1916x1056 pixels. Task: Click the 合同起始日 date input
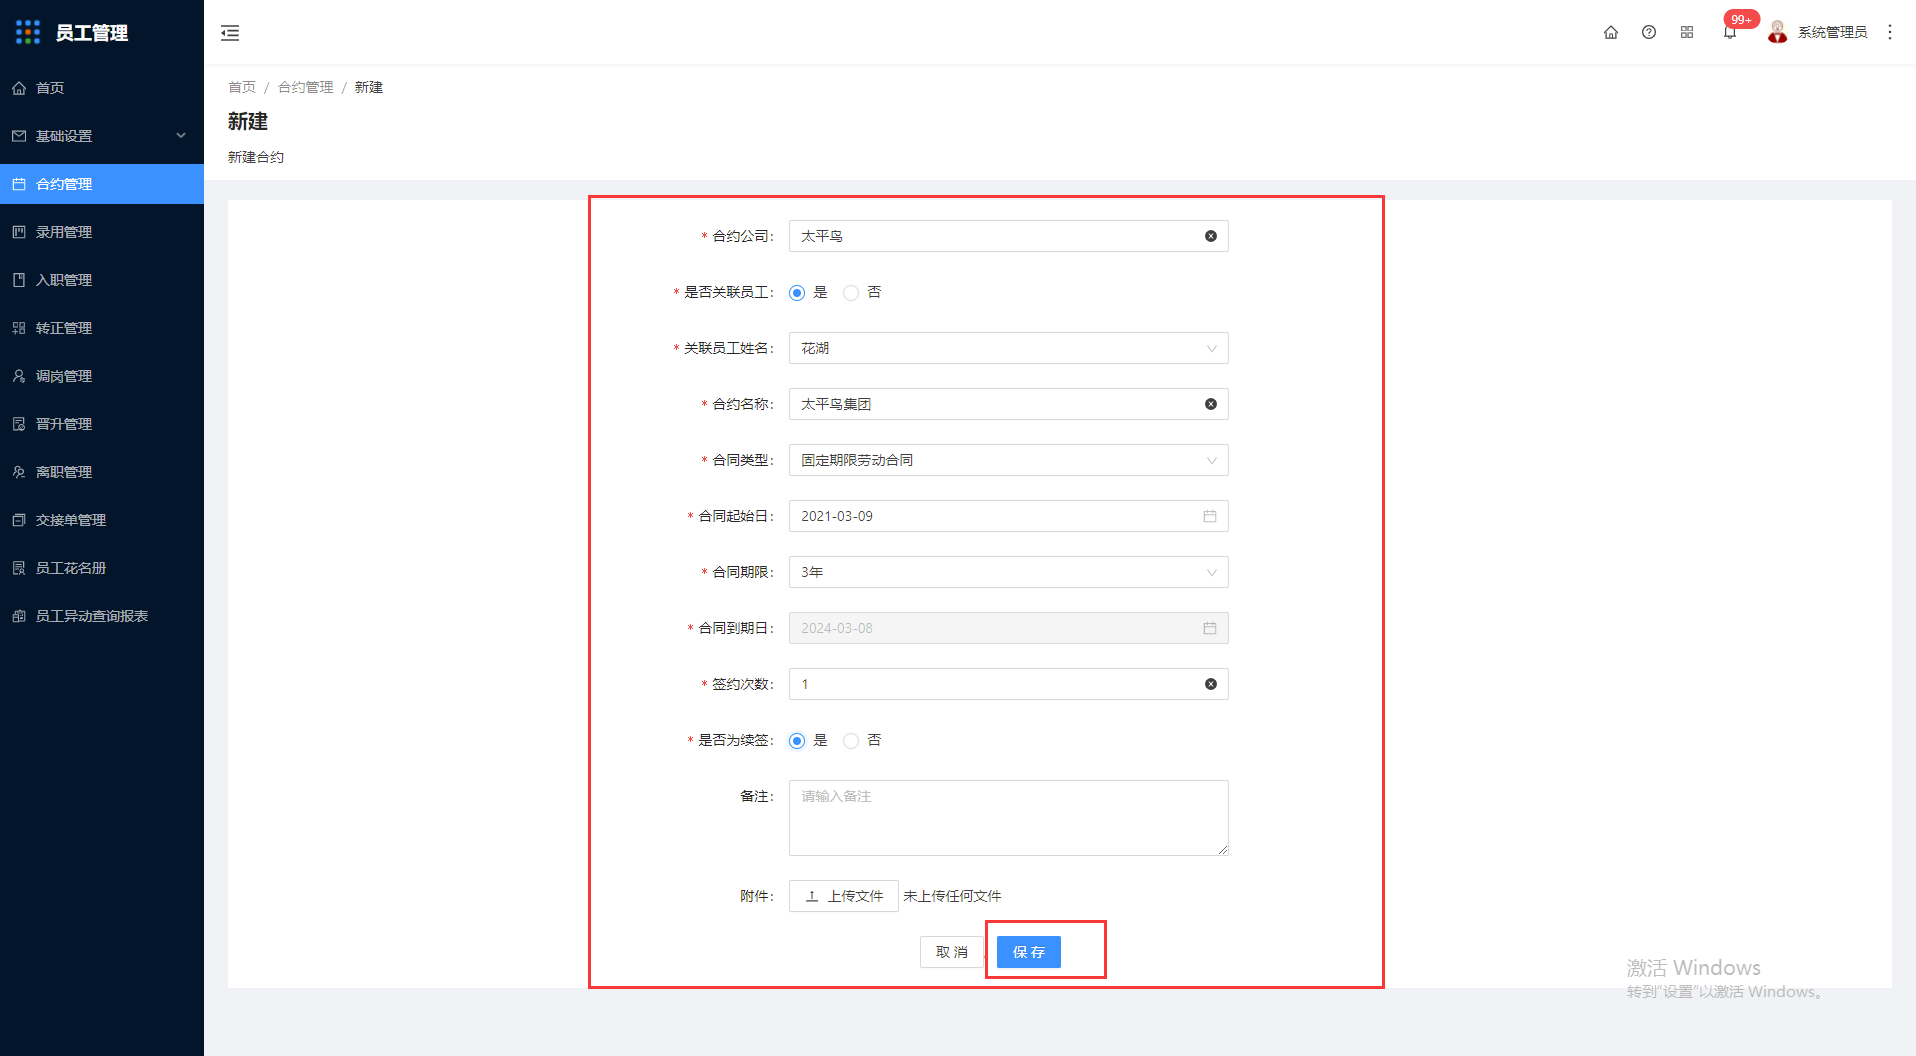[1008, 516]
